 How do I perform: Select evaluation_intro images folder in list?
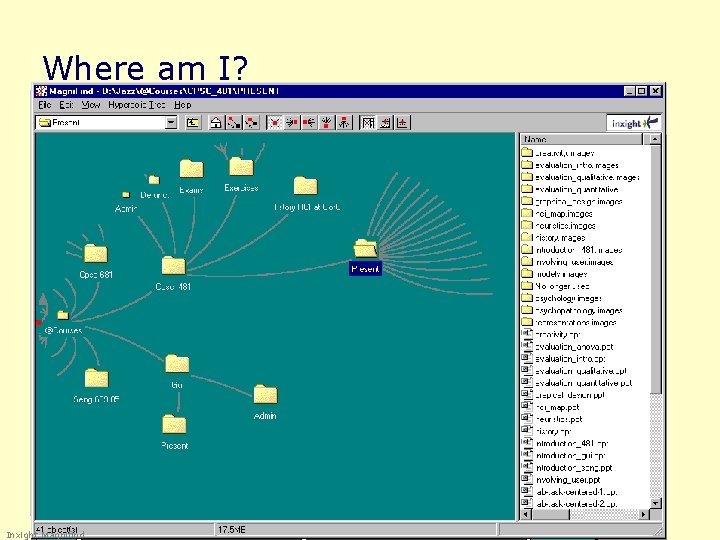tap(570, 165)
